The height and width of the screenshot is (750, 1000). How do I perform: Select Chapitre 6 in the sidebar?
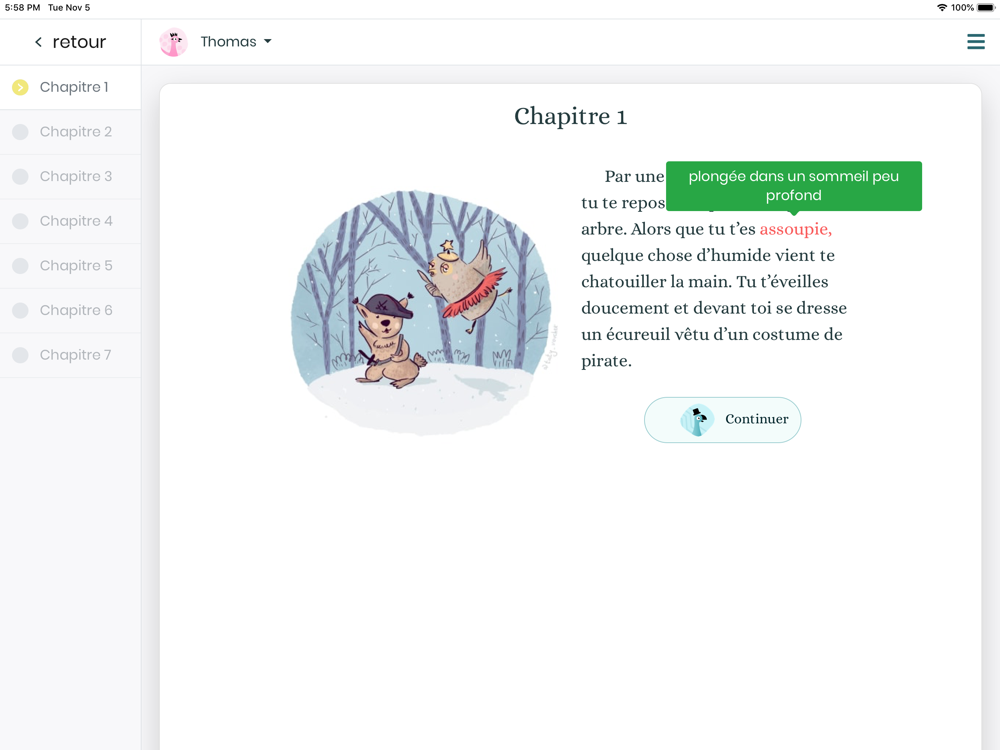[70, 311]
